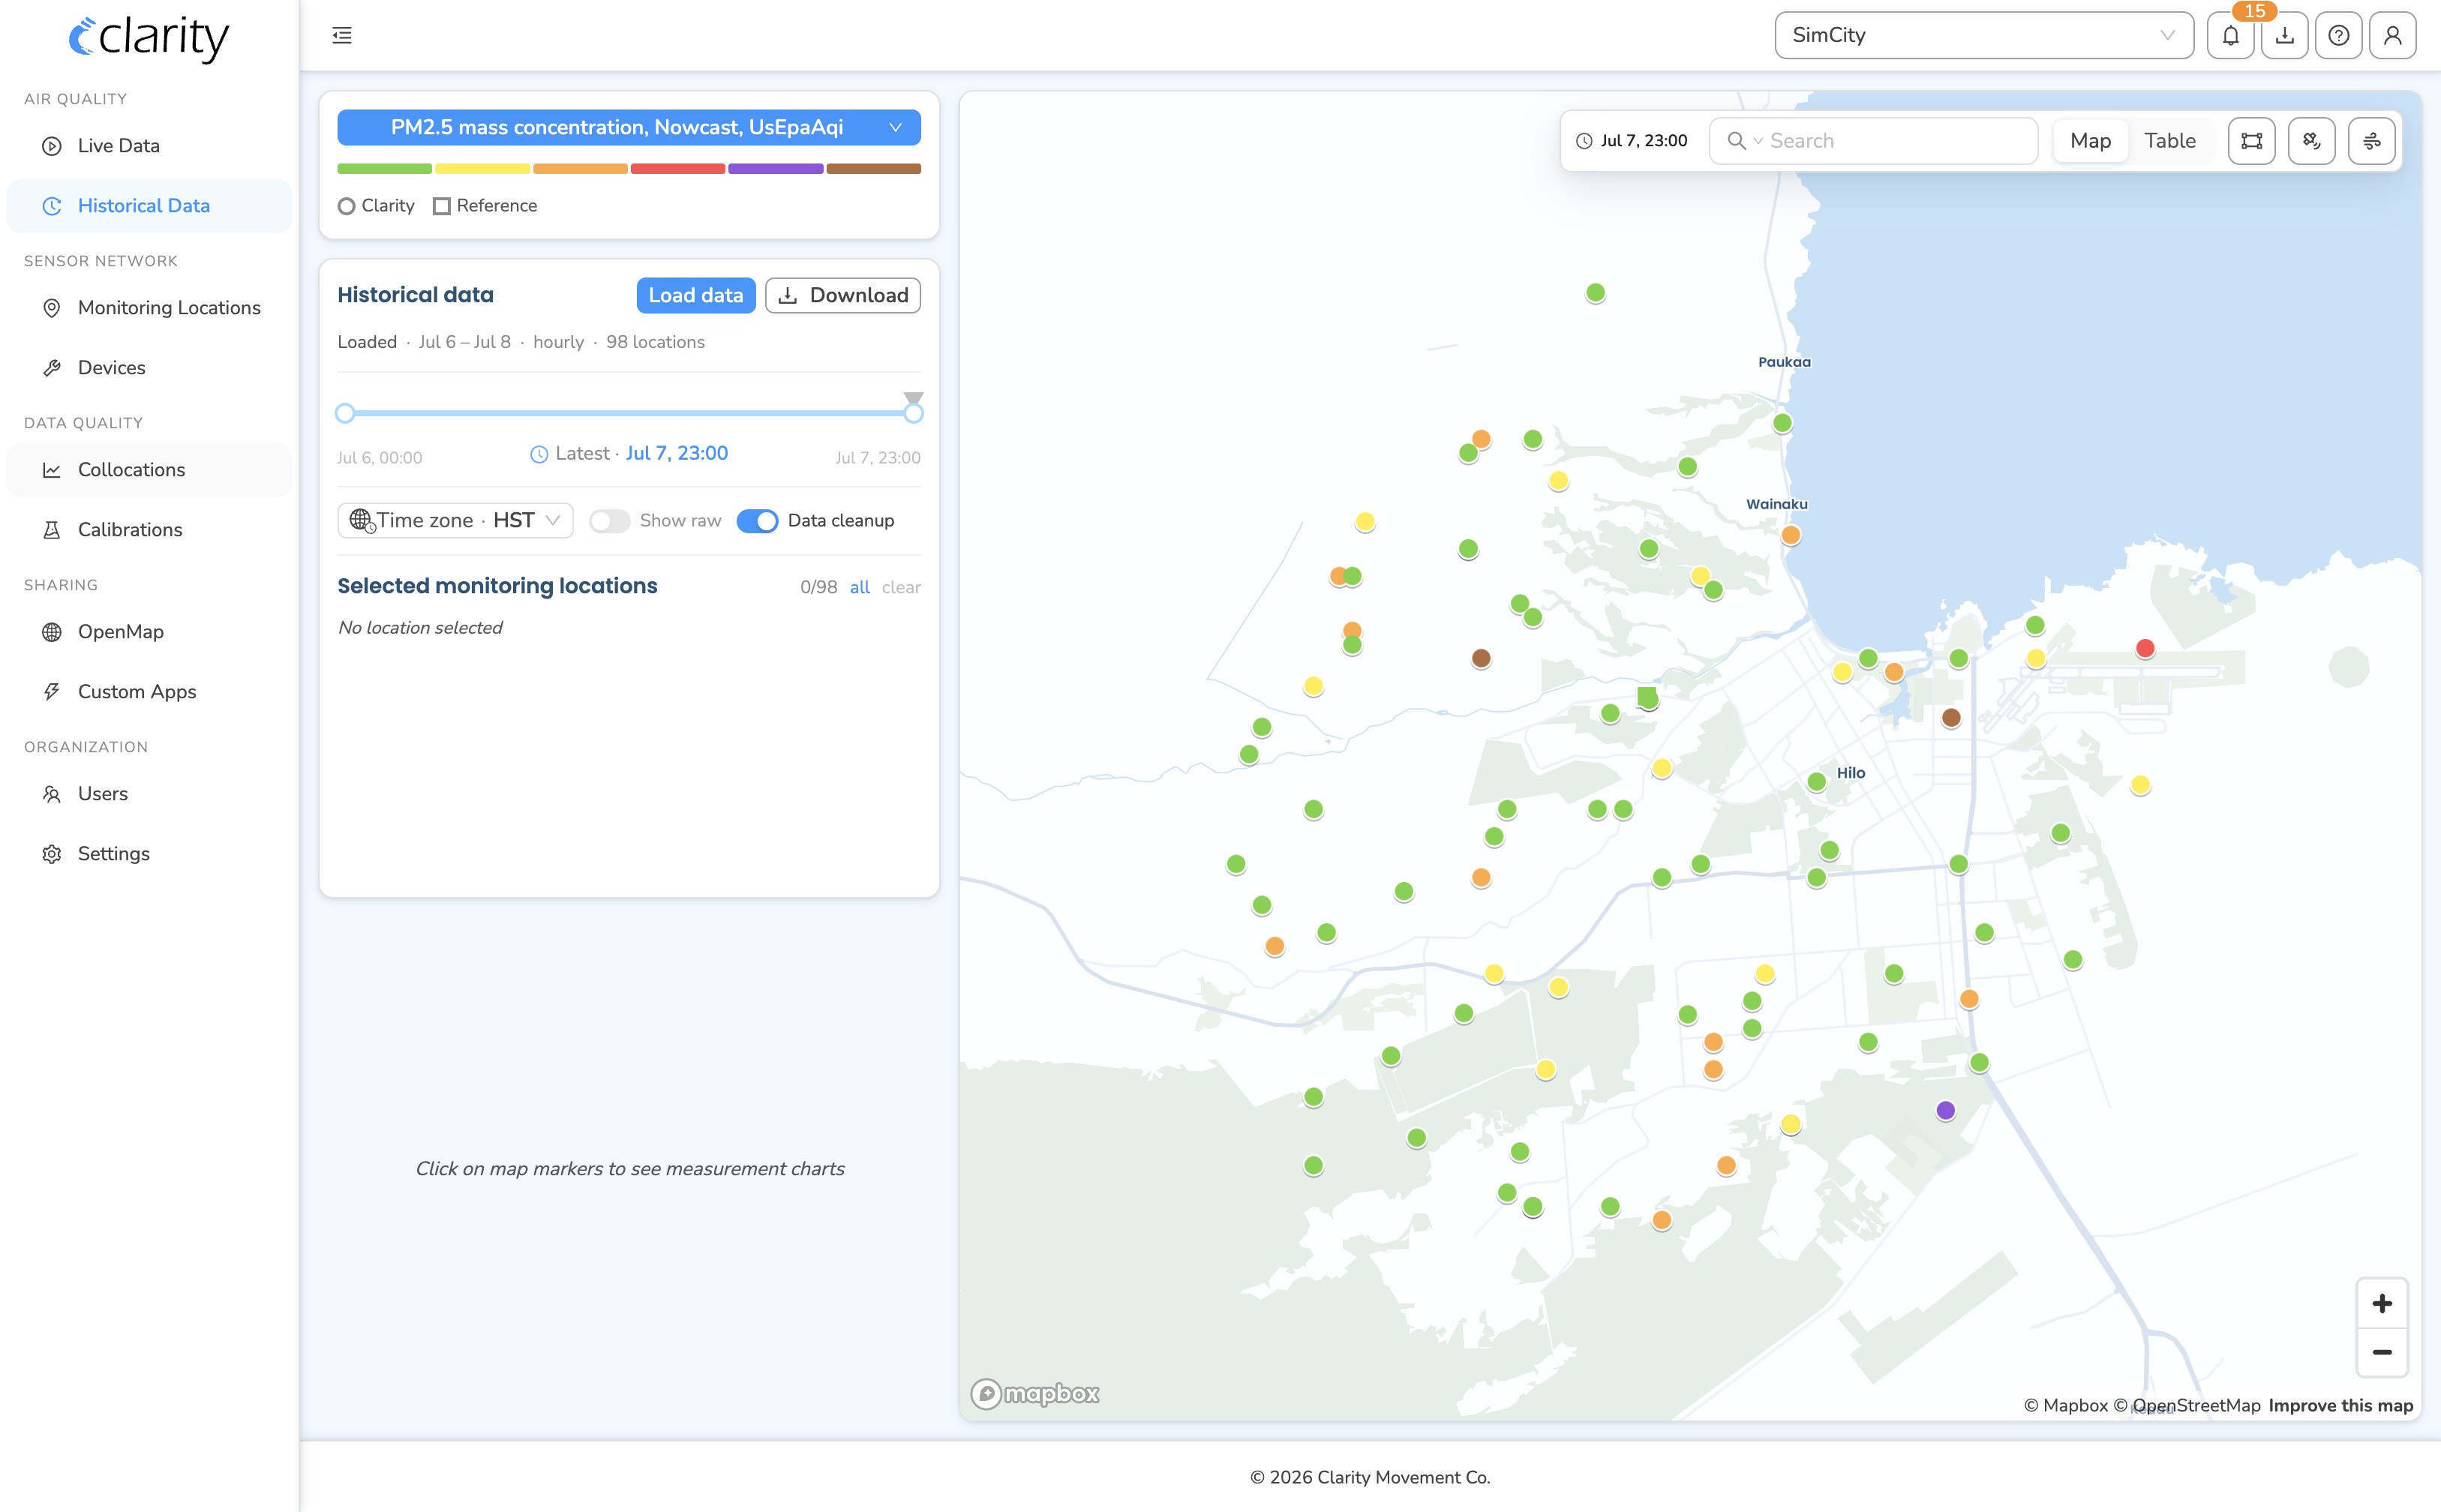Image resolution: width=2441 pixels, height=1512 pixels.
Task: Open the Devices page
Action: [x=149, y=368]
